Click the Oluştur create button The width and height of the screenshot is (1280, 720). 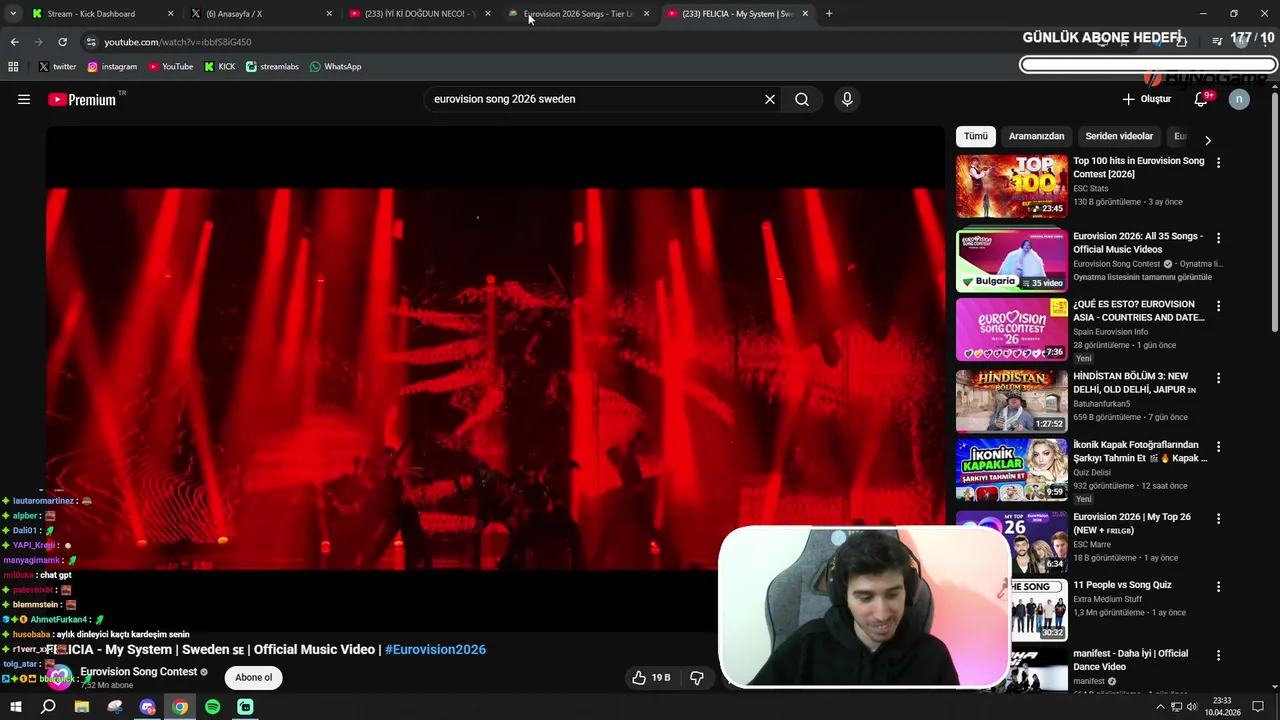(1146, 99)
